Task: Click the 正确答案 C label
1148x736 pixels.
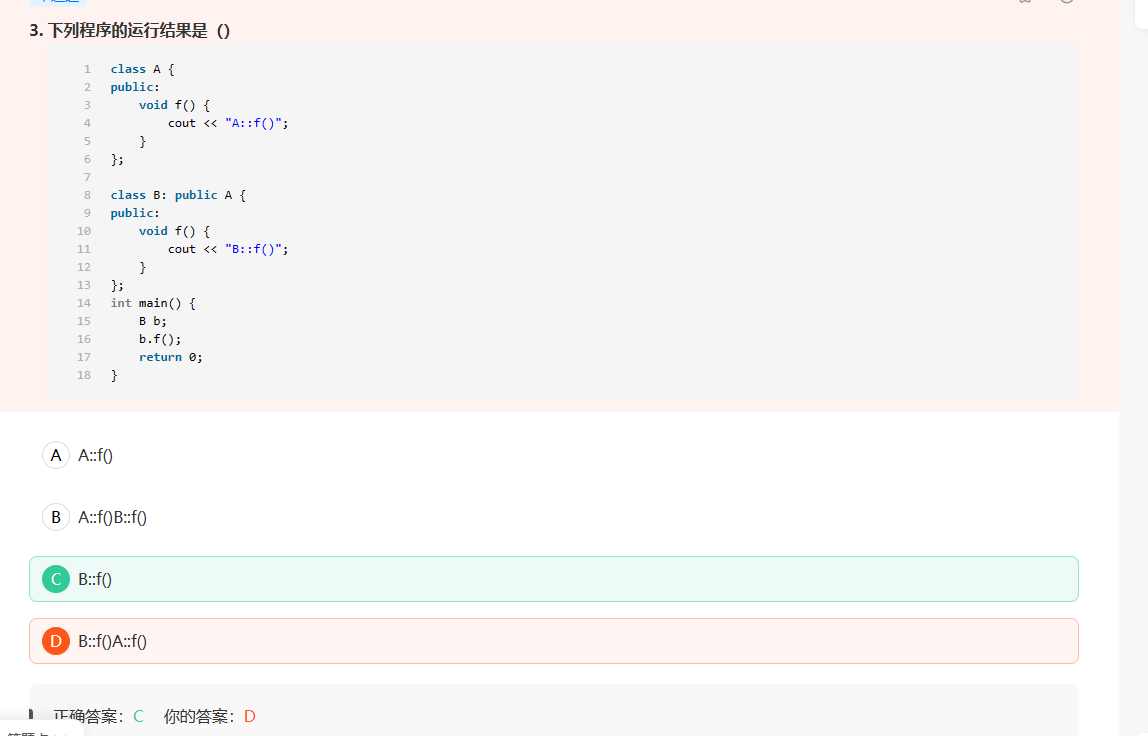Action: coord(98,716)
